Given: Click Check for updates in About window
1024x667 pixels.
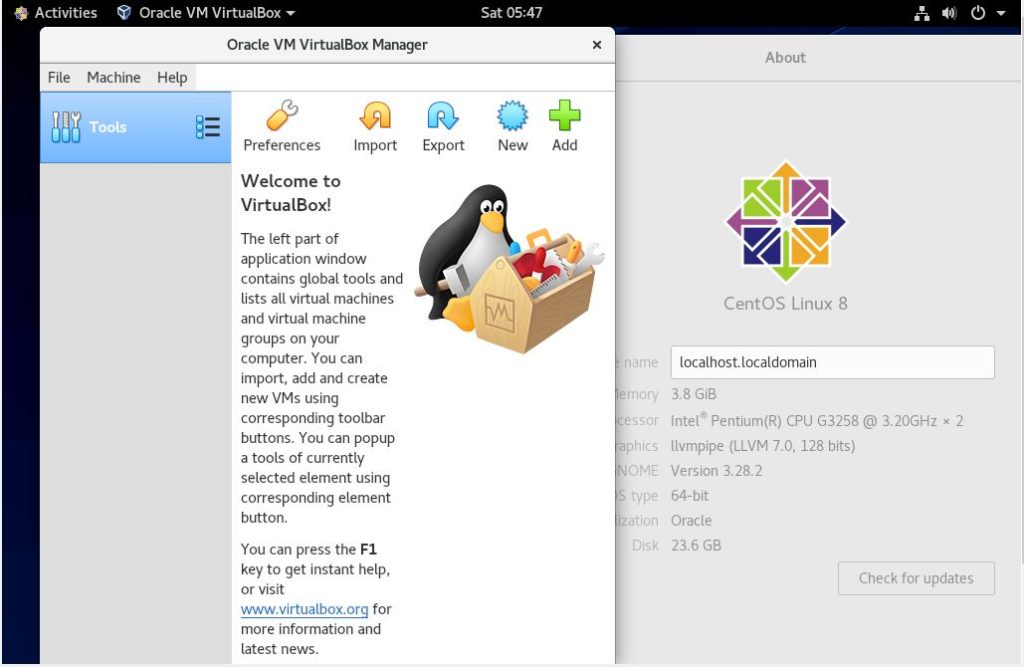Looking at the screenshot, I should pyautogui.click(x=916, y=578).
